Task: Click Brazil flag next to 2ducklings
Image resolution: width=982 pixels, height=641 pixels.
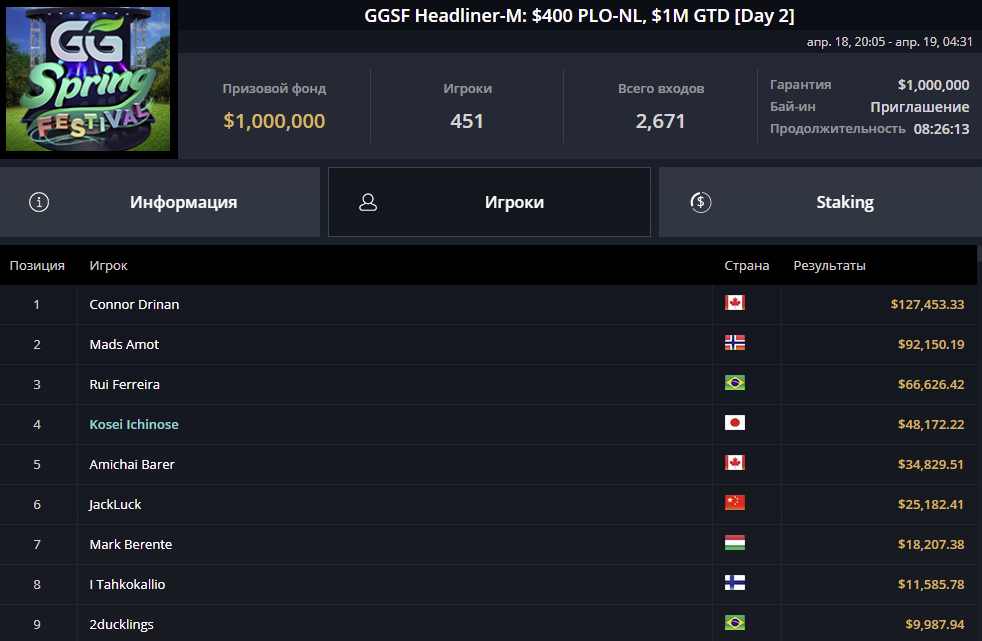Action: pyautogui.click(x=735, y=623)
